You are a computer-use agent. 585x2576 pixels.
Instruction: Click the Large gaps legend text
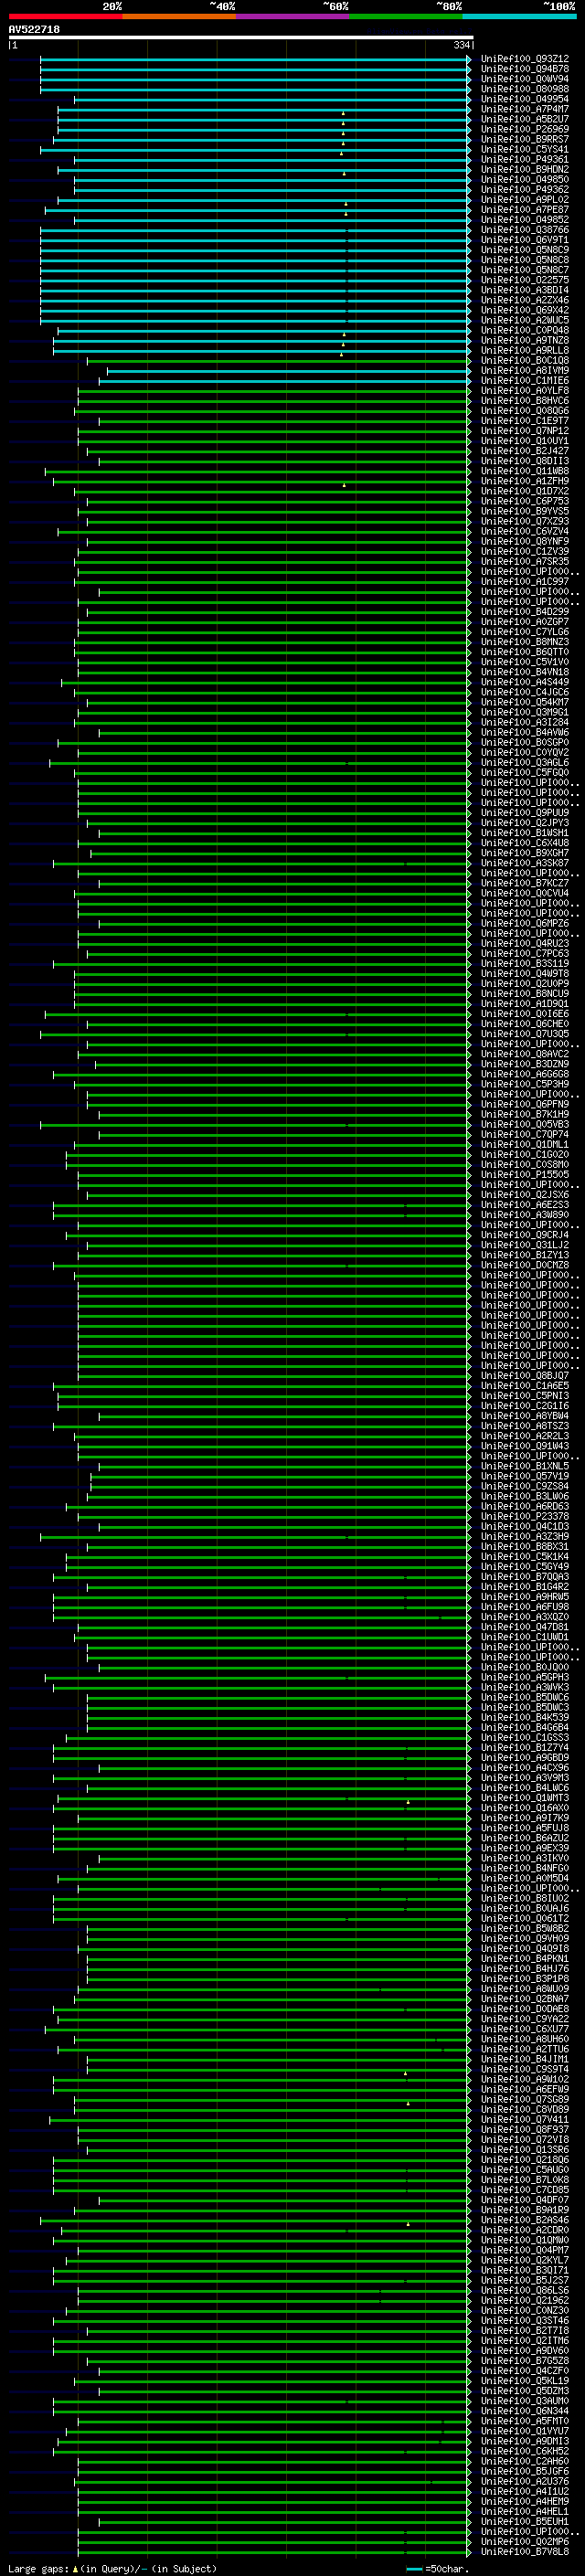click(x=112, y=2568)
